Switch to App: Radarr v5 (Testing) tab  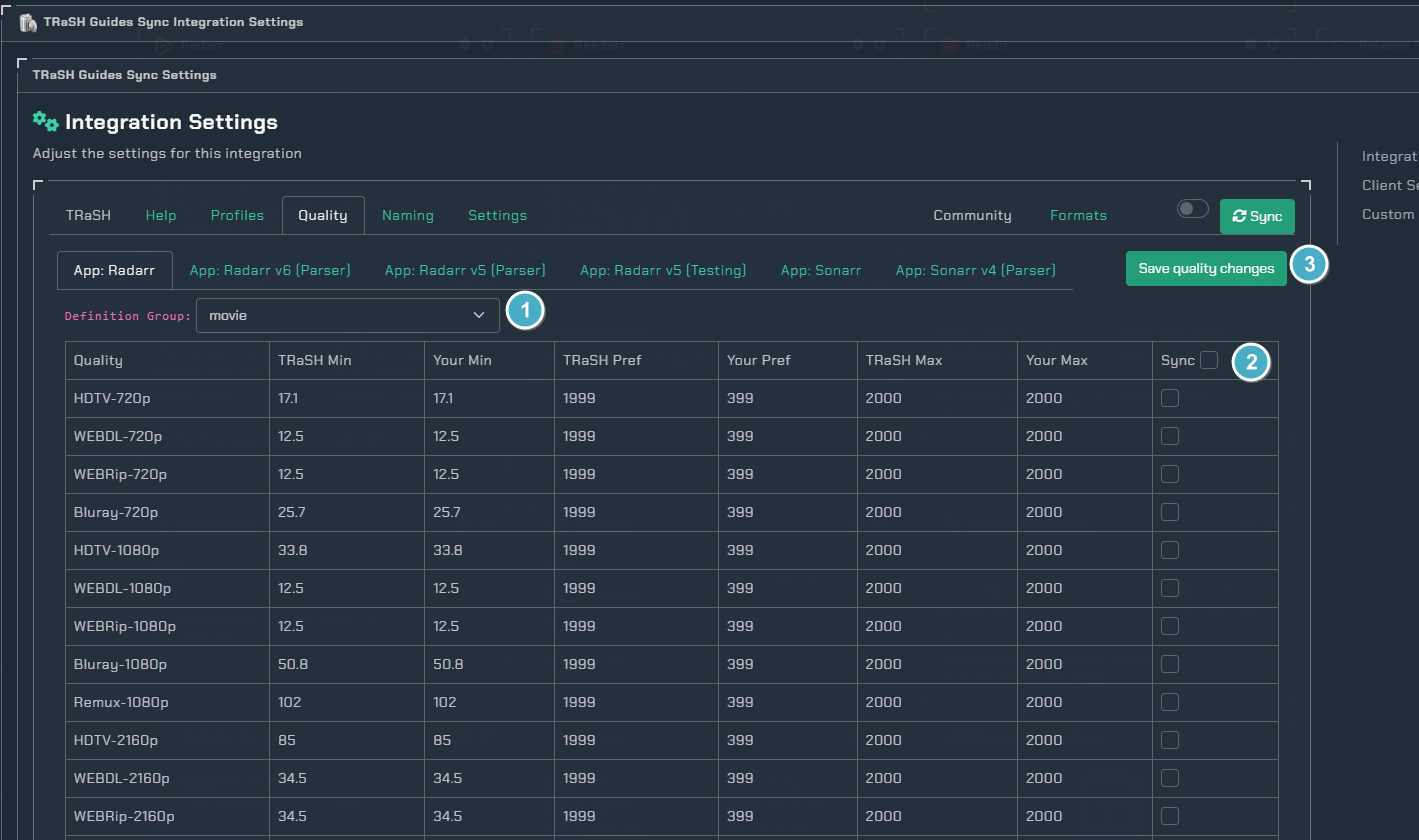pyautogui.click(x=663, y=270)
